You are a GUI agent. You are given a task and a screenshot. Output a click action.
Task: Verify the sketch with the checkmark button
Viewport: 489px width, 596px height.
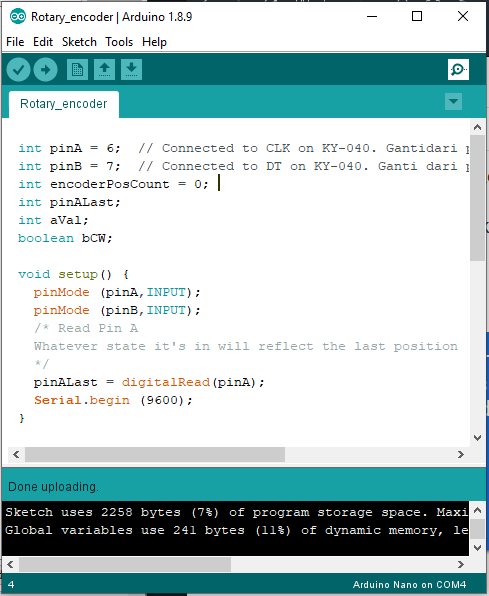tap(18, 70)
